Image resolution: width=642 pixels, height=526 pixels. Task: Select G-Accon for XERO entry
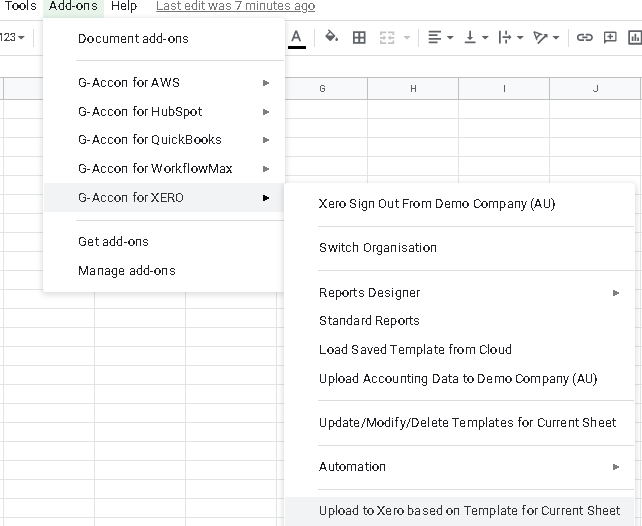click(164, 198)
